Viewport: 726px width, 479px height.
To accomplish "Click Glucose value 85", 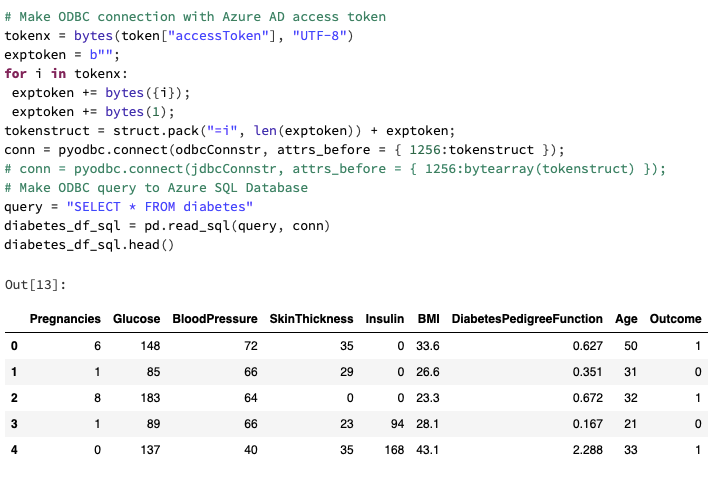I will (153, 372).
